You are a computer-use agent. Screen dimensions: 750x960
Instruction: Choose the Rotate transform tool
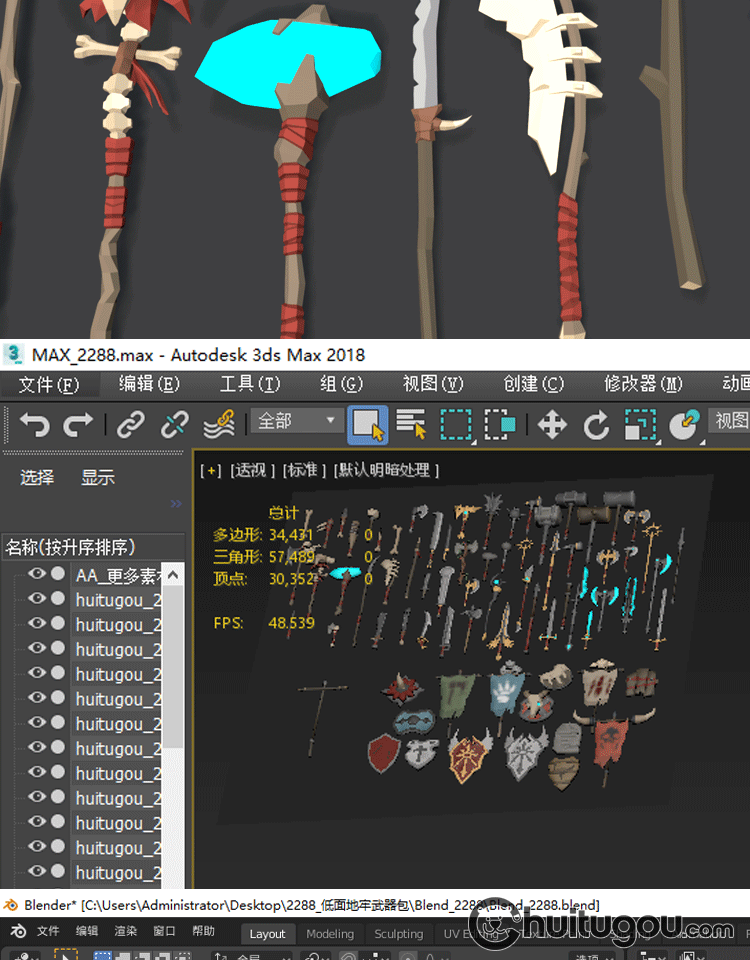(x=596, y=424)
